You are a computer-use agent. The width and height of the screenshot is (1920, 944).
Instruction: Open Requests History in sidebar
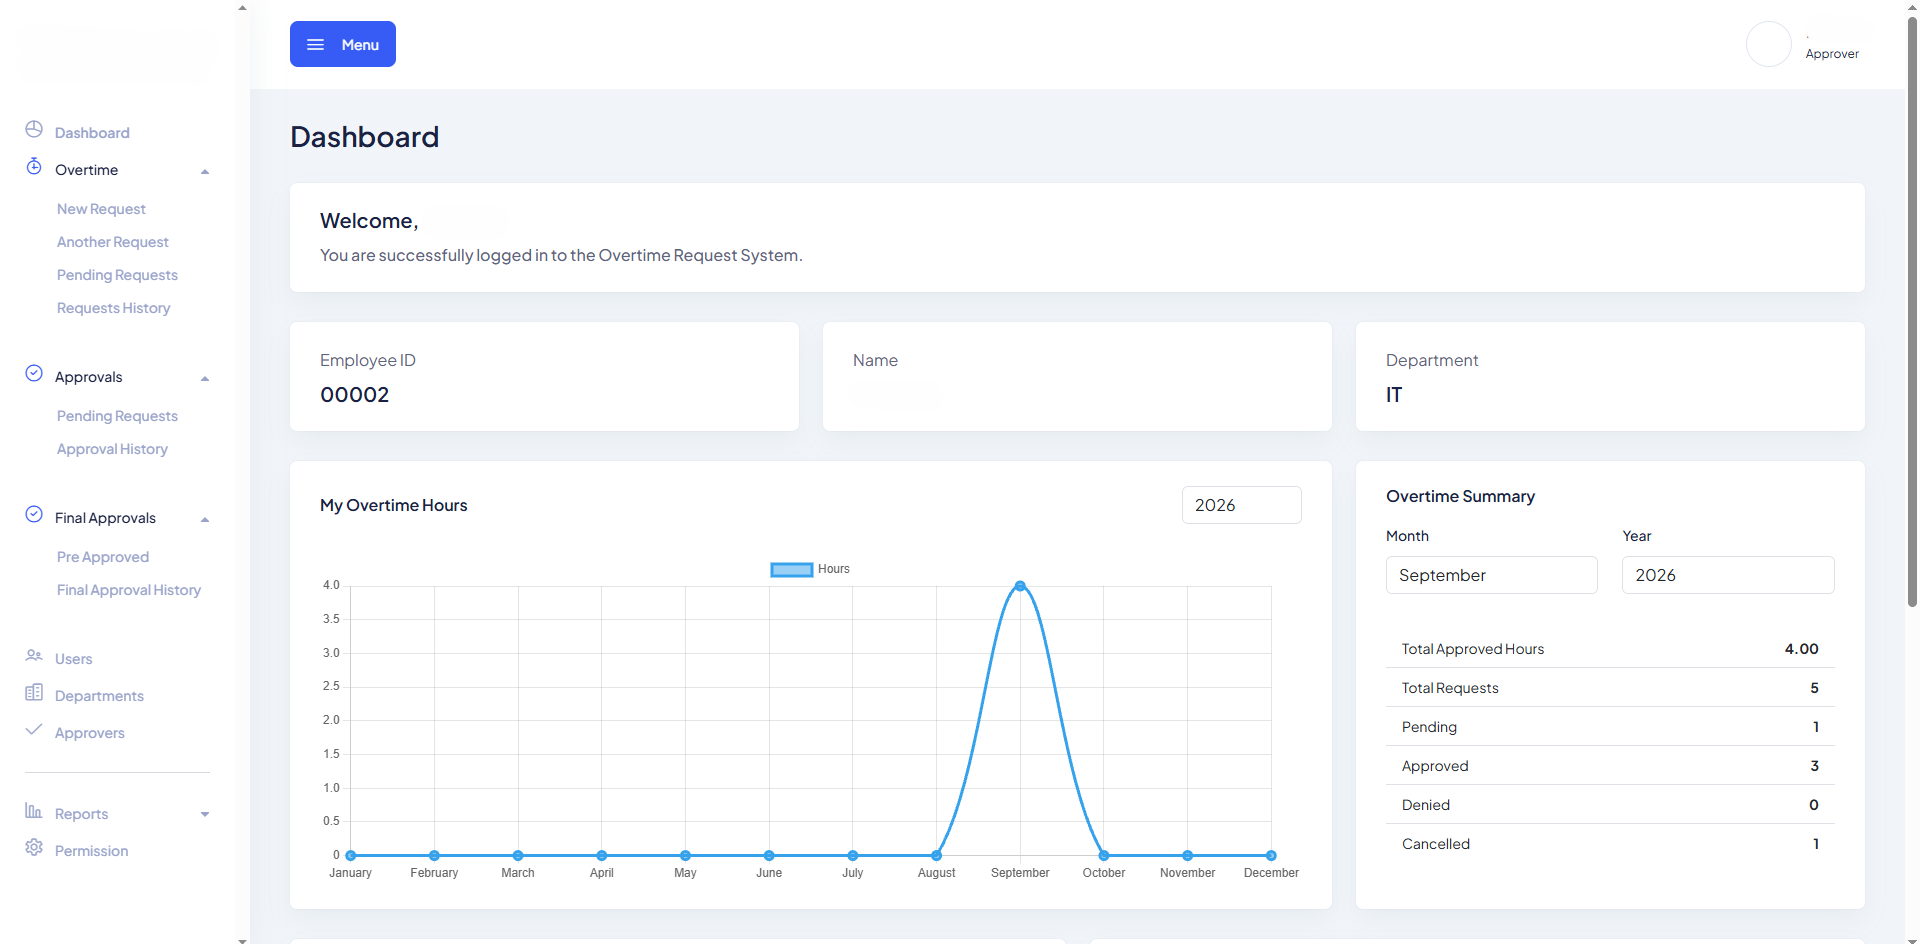pos(113,308)
